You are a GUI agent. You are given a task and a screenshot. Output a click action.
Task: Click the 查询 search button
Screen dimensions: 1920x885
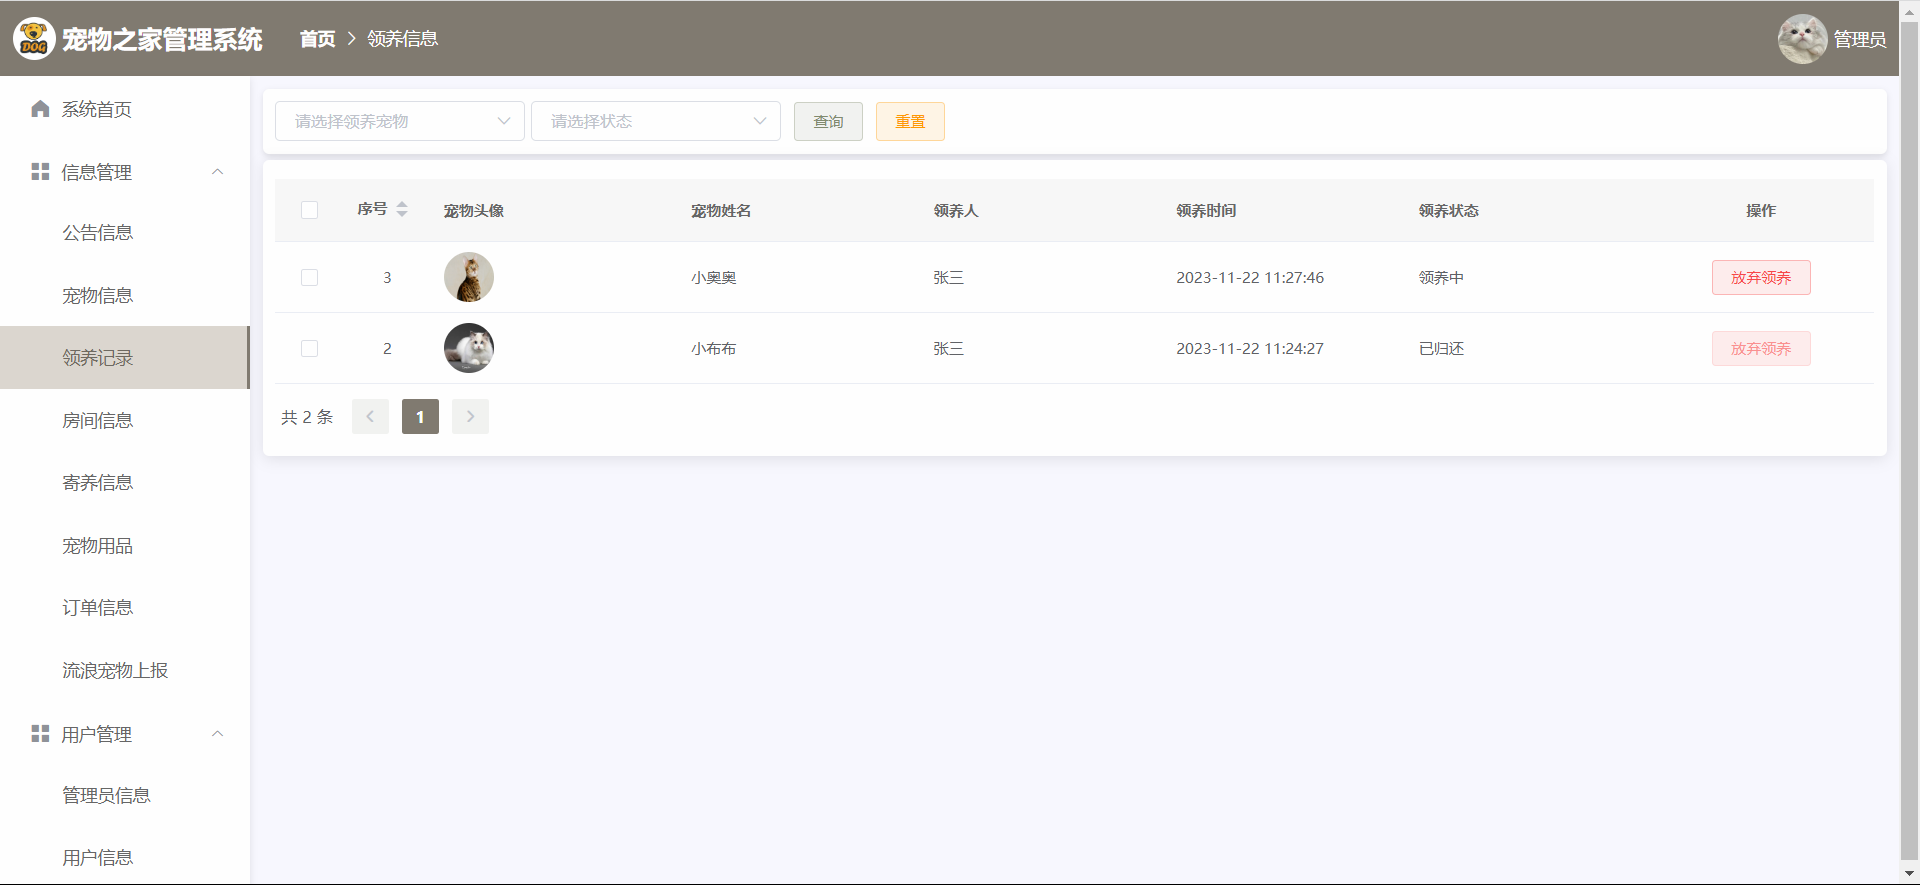click(x=828, y=121)
